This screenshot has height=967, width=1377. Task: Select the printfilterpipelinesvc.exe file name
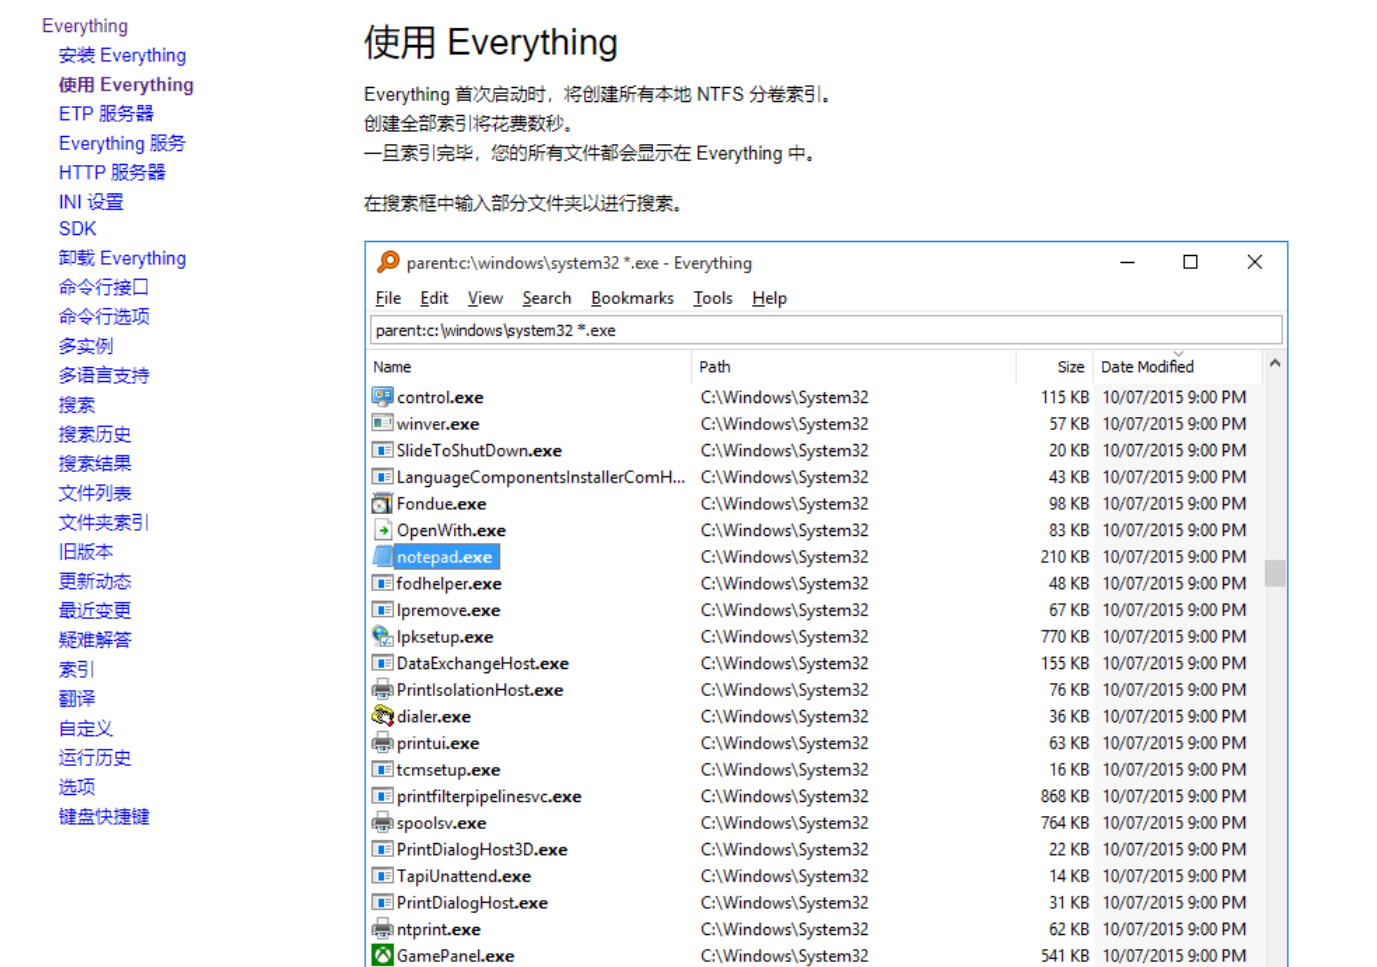pos(489,796)
